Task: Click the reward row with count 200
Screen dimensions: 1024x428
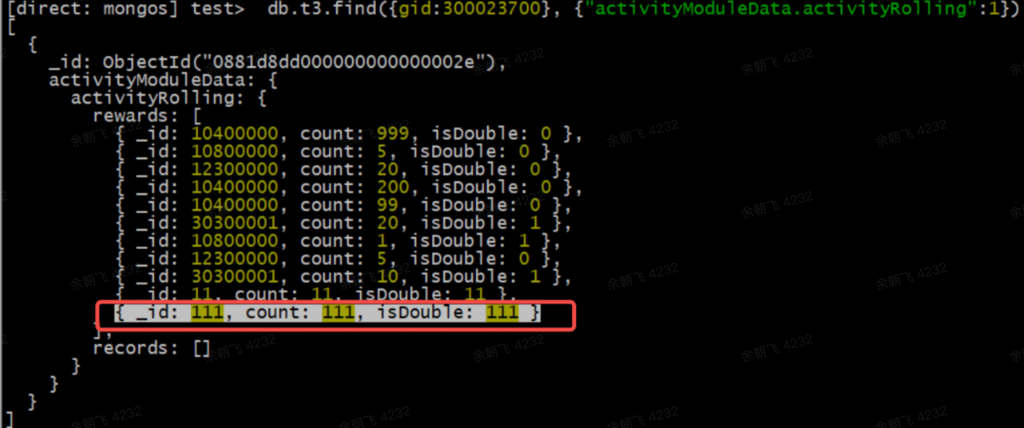Action: point(349,188)
